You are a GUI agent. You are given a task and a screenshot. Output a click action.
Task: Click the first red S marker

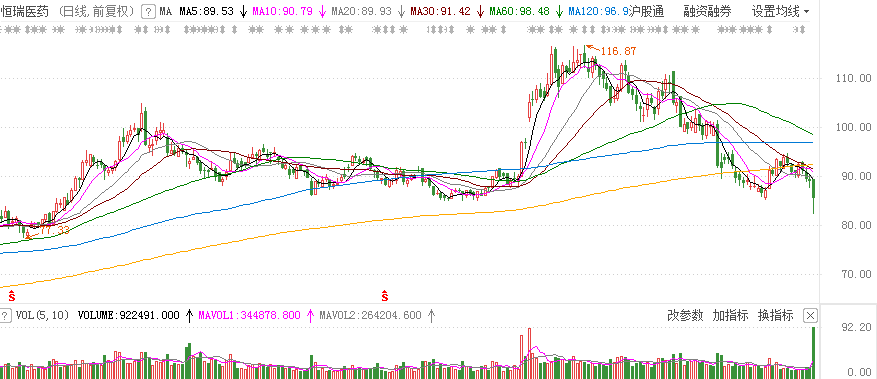[x=11, y=295]
